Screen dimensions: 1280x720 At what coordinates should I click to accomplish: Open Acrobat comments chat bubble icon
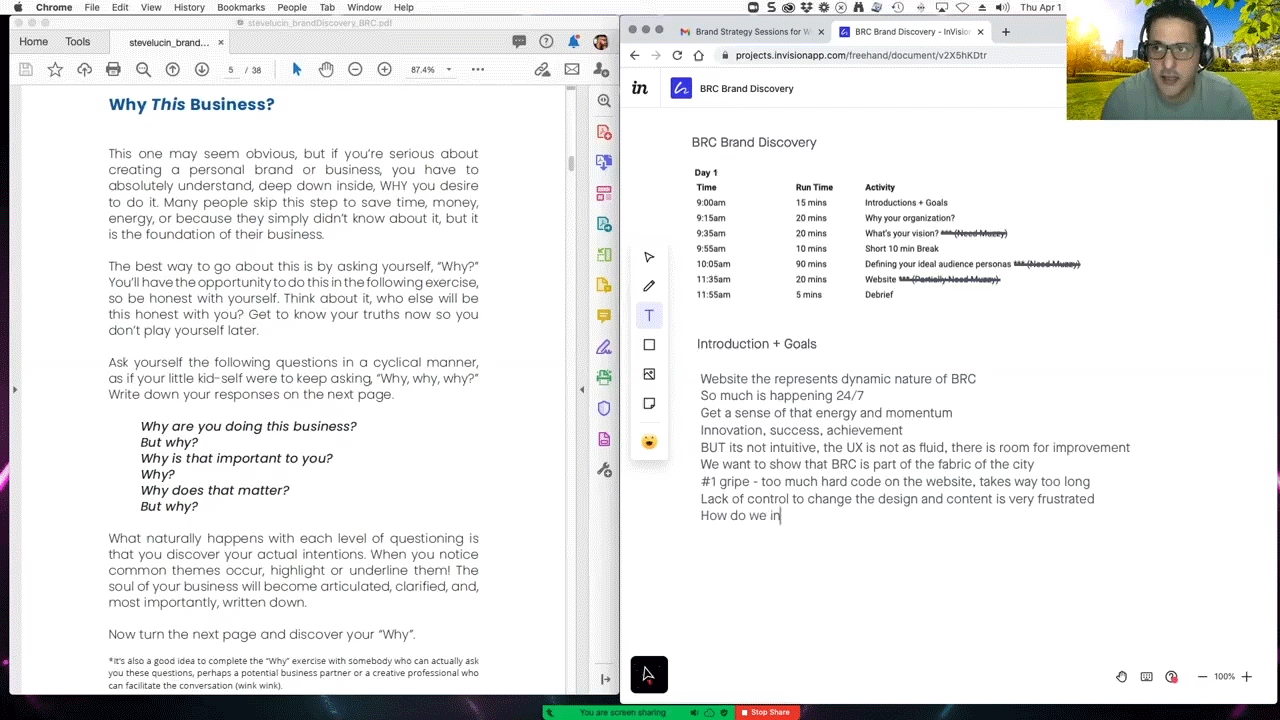(x=519, y=42)
